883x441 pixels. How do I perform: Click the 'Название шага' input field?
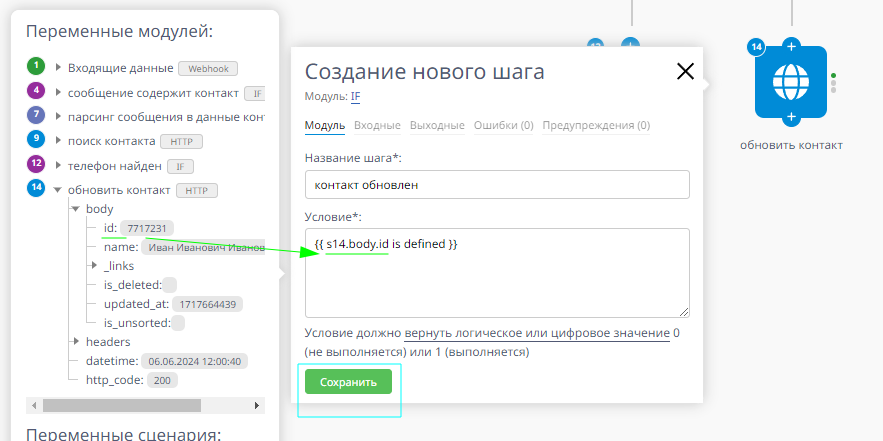(497, 184)
